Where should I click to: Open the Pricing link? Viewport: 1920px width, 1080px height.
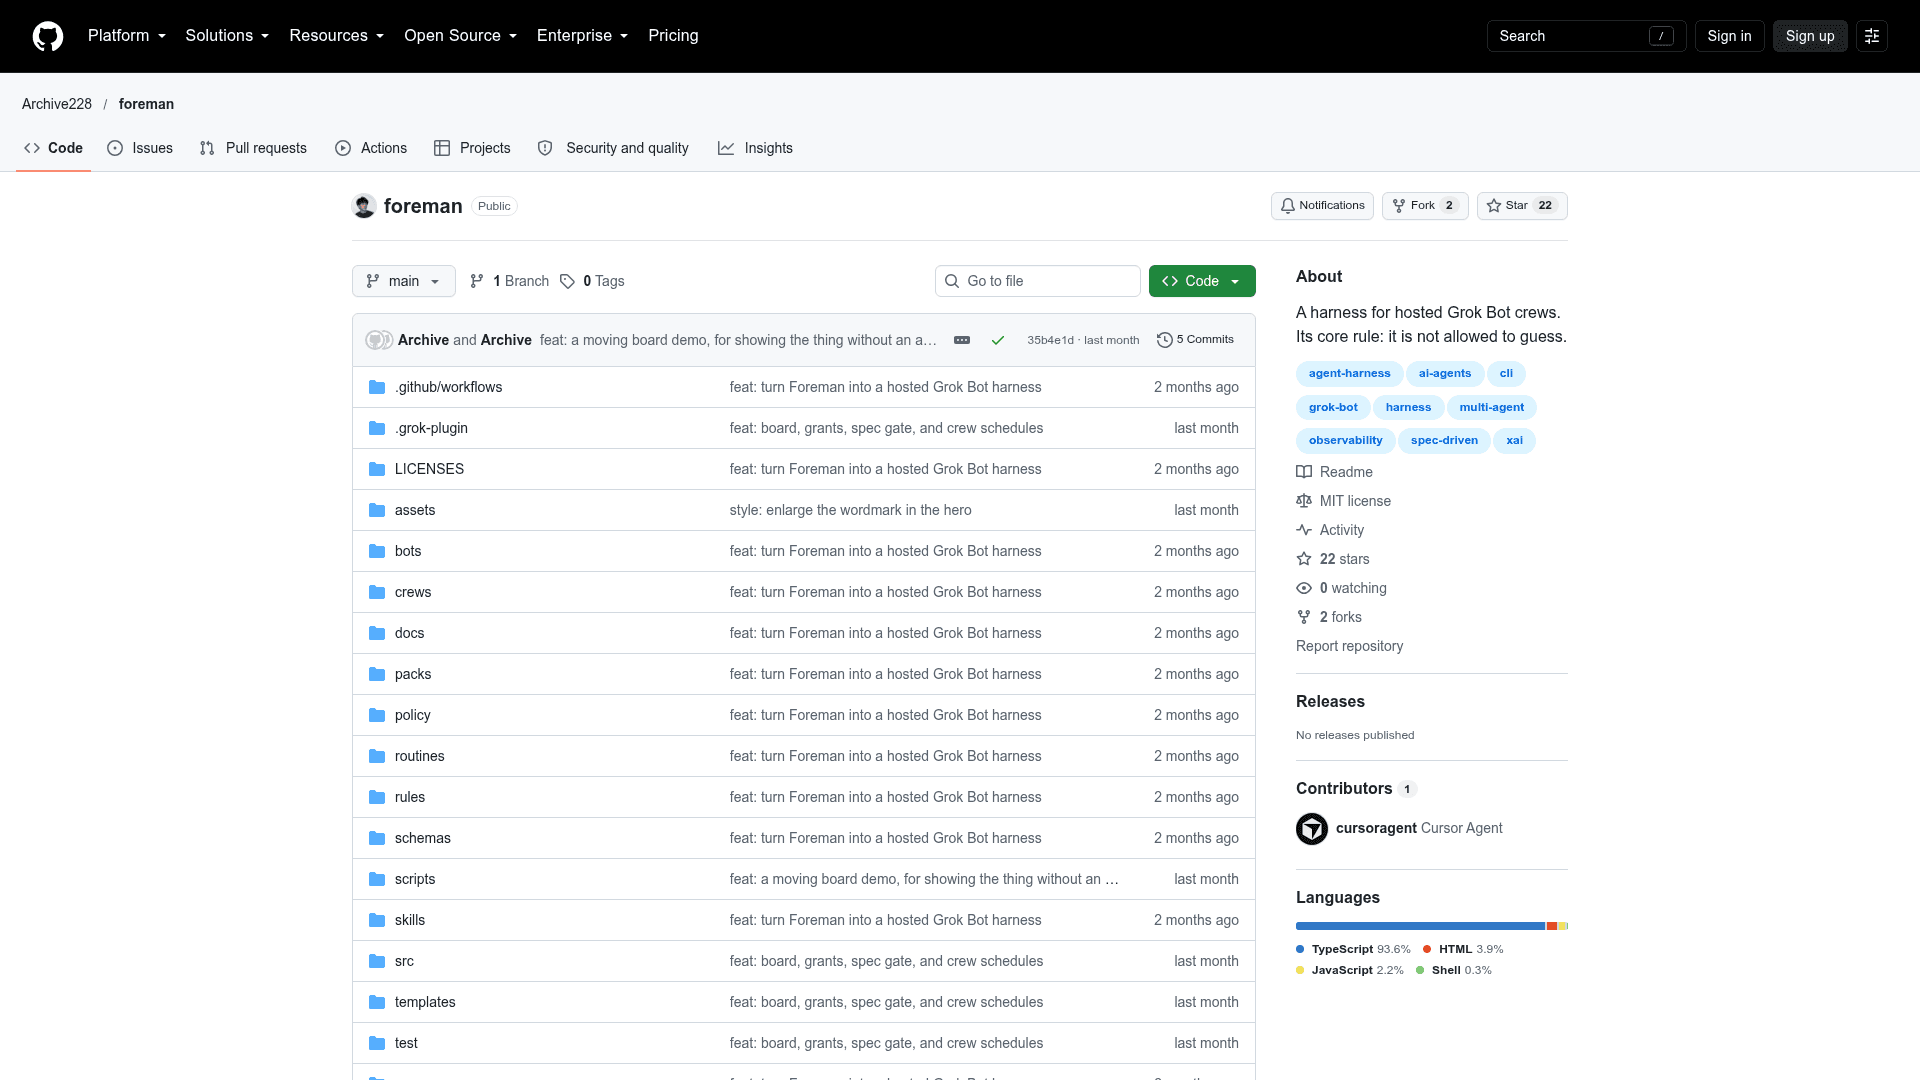[x=673, y=36]
